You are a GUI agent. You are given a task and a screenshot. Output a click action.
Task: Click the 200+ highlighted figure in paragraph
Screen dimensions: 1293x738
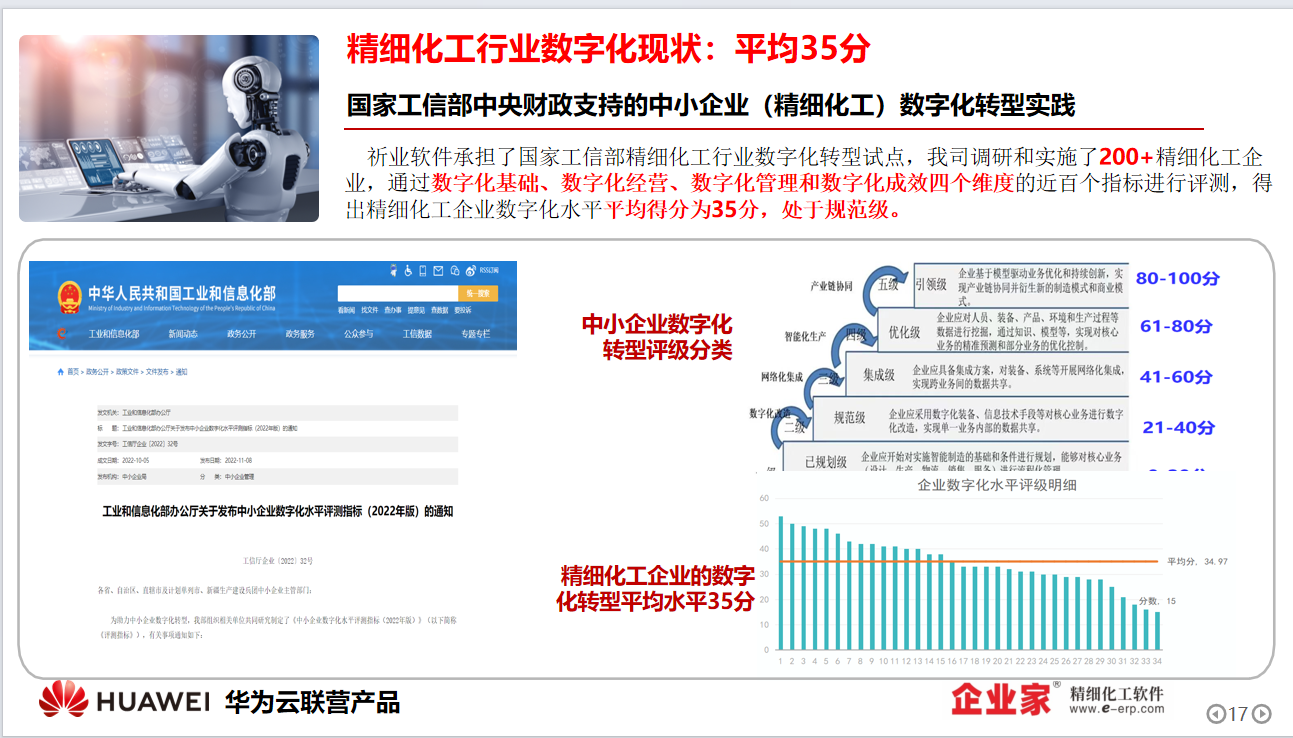[1127, 157]
